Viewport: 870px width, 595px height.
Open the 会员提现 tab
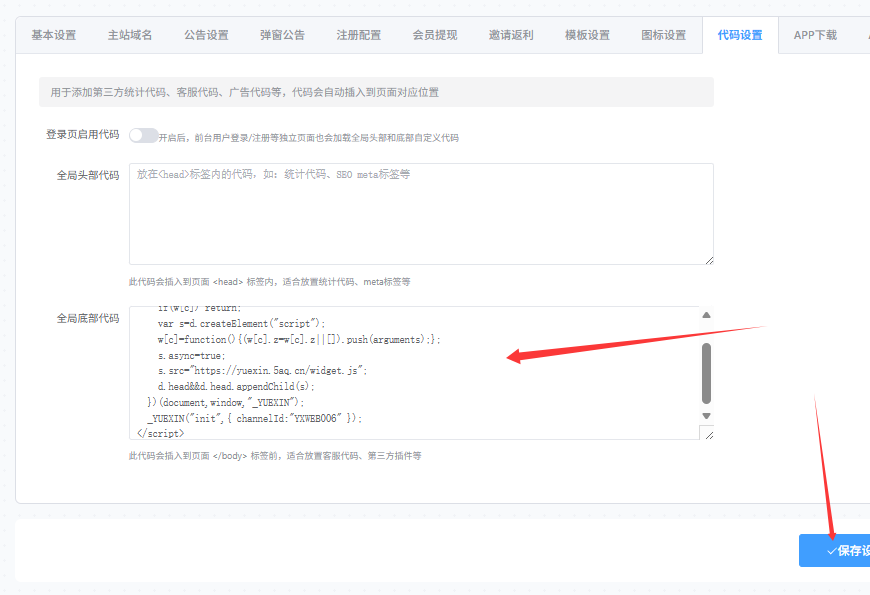(435, 35)
